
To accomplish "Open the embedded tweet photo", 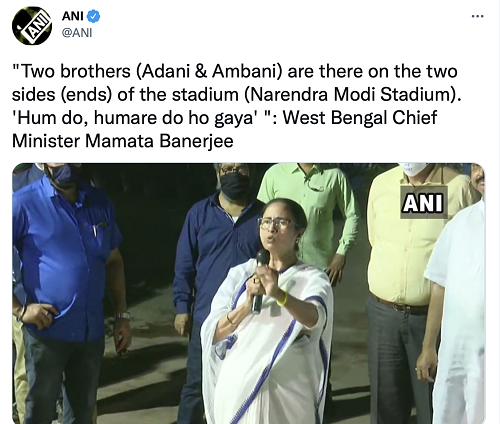I will coord(249,293).
